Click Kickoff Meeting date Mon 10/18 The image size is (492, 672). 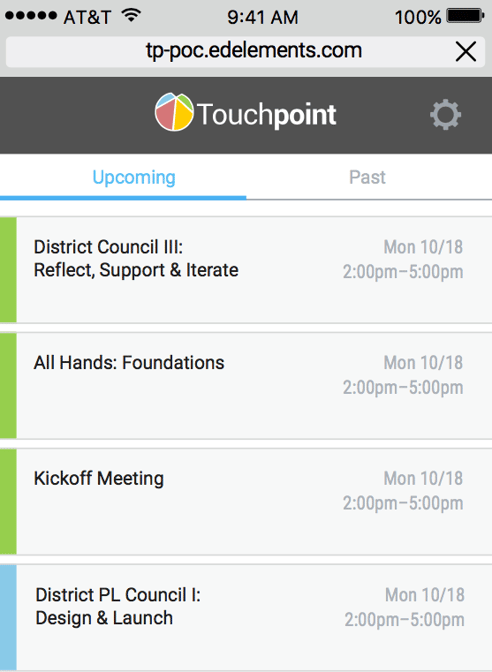pos(423,478)
